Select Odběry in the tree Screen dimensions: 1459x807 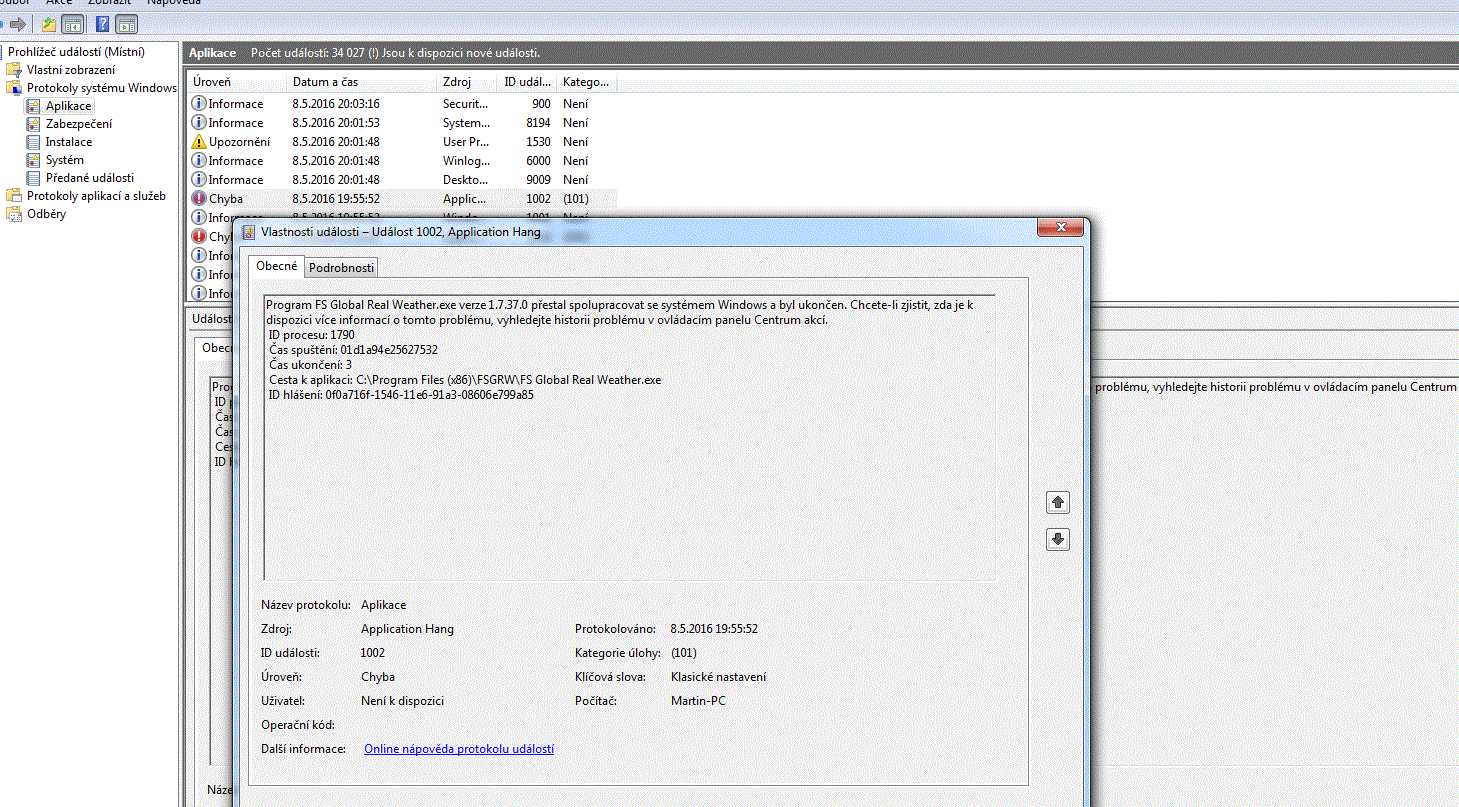click(x=46, y=214)
